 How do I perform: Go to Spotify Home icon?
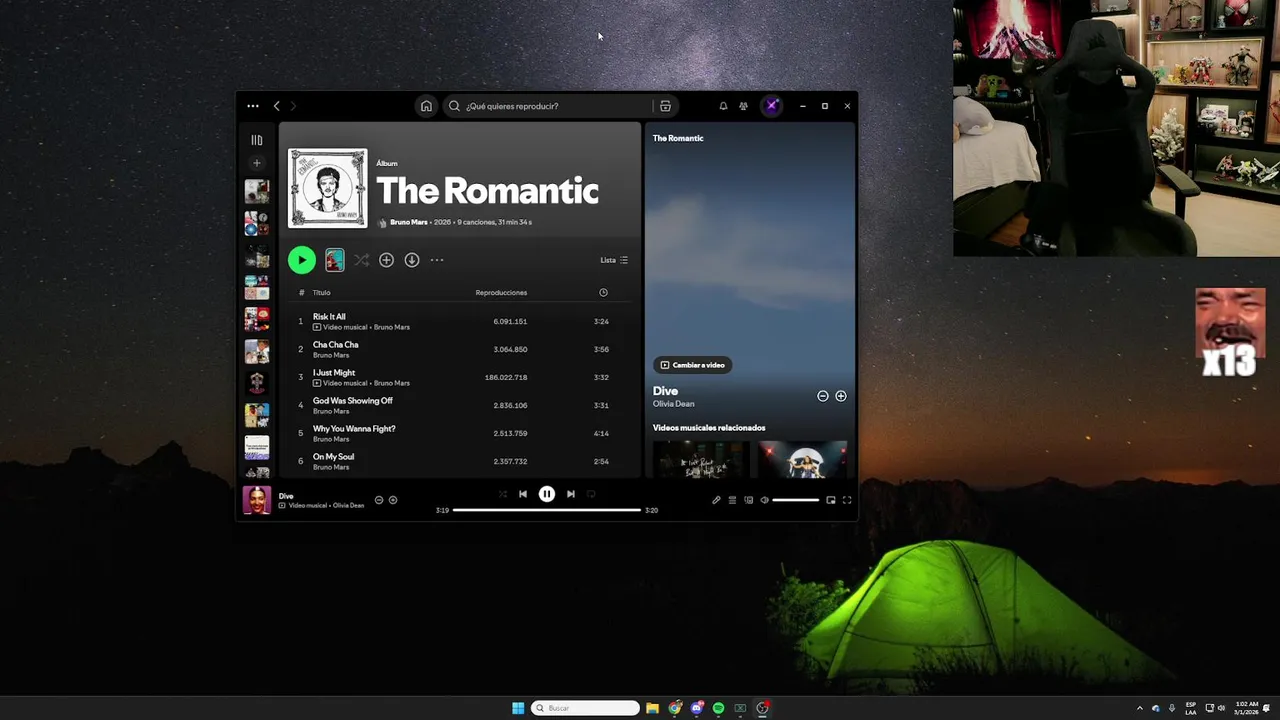click(426, 106)
